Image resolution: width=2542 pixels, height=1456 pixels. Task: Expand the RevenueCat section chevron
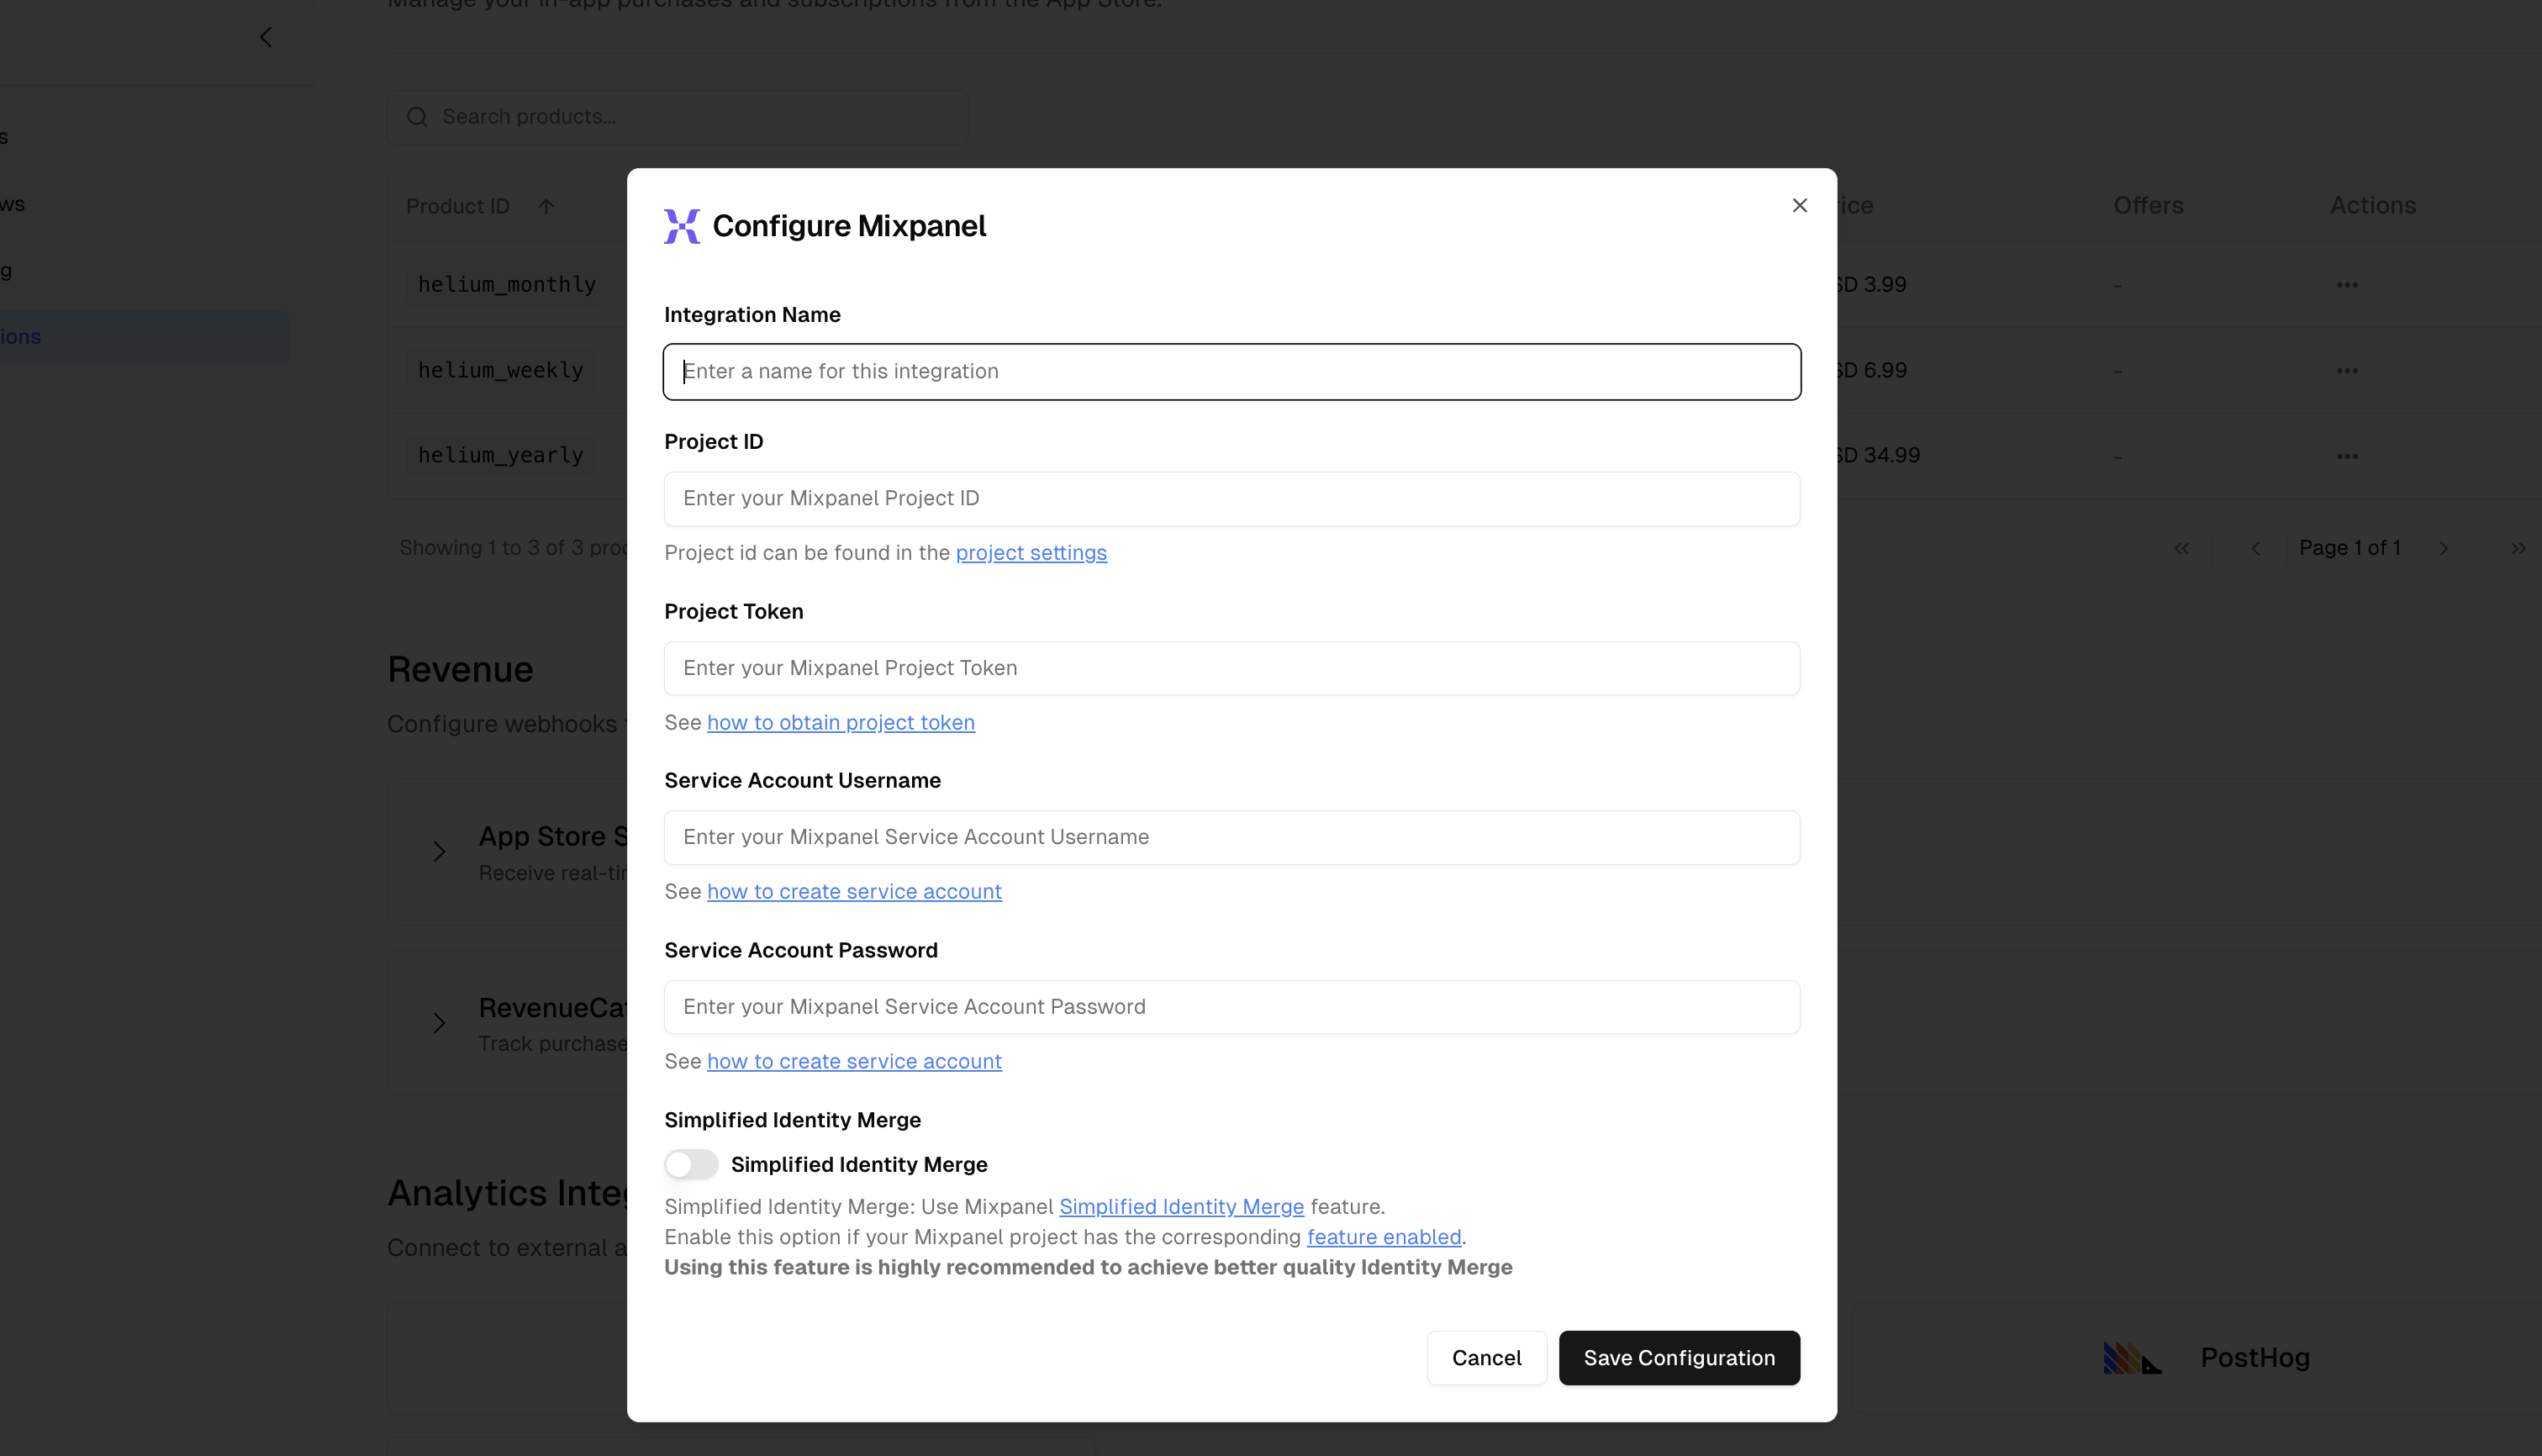point(439,1023)
